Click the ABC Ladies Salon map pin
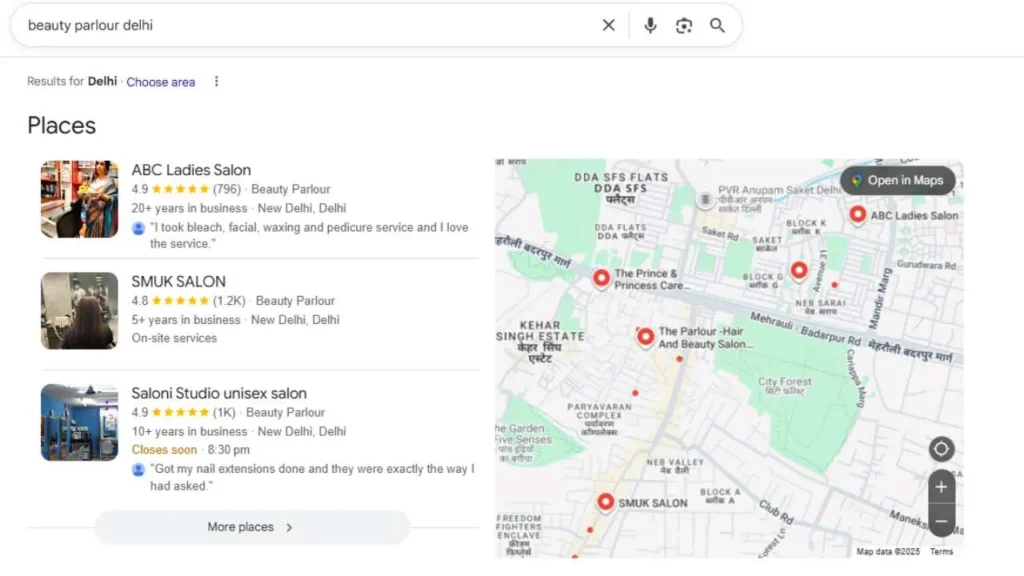The width and height of the screenshot is (1024, 576). click(858, 213)
